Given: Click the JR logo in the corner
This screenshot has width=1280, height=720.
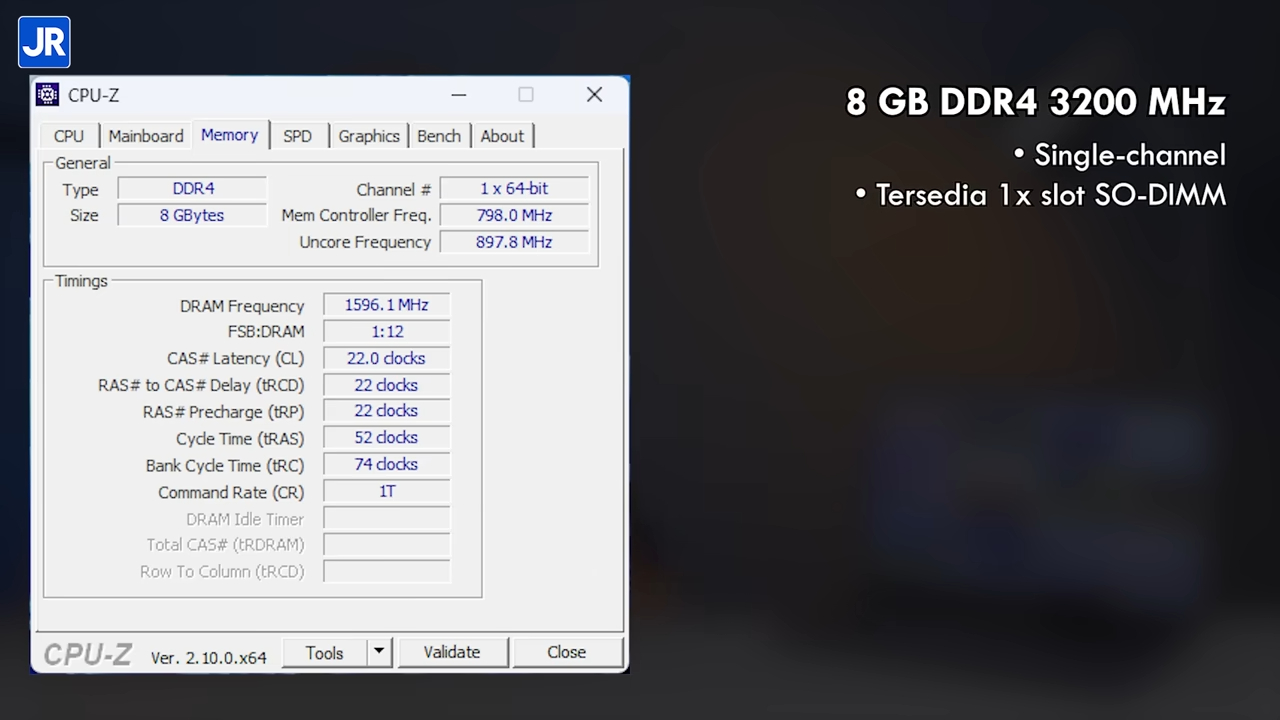Looking at the screenshot, I should [x=44, y=42].
